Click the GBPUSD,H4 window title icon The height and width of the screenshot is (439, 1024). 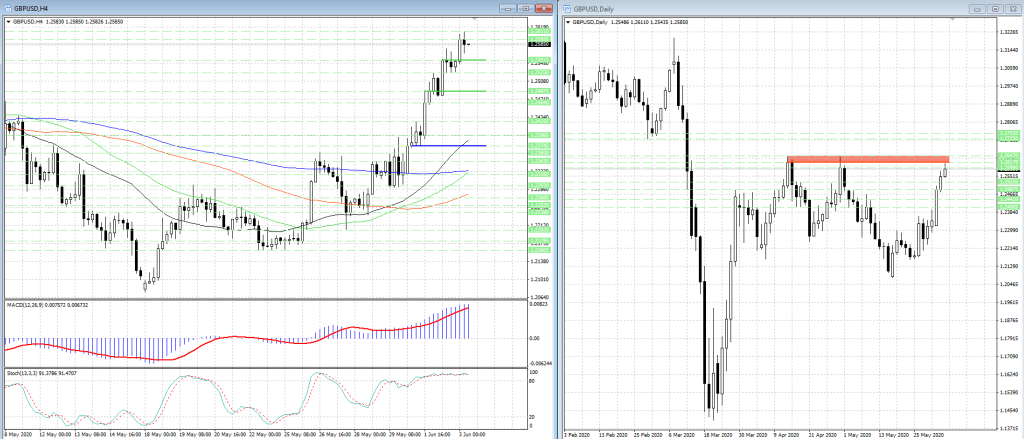point(6,8)
